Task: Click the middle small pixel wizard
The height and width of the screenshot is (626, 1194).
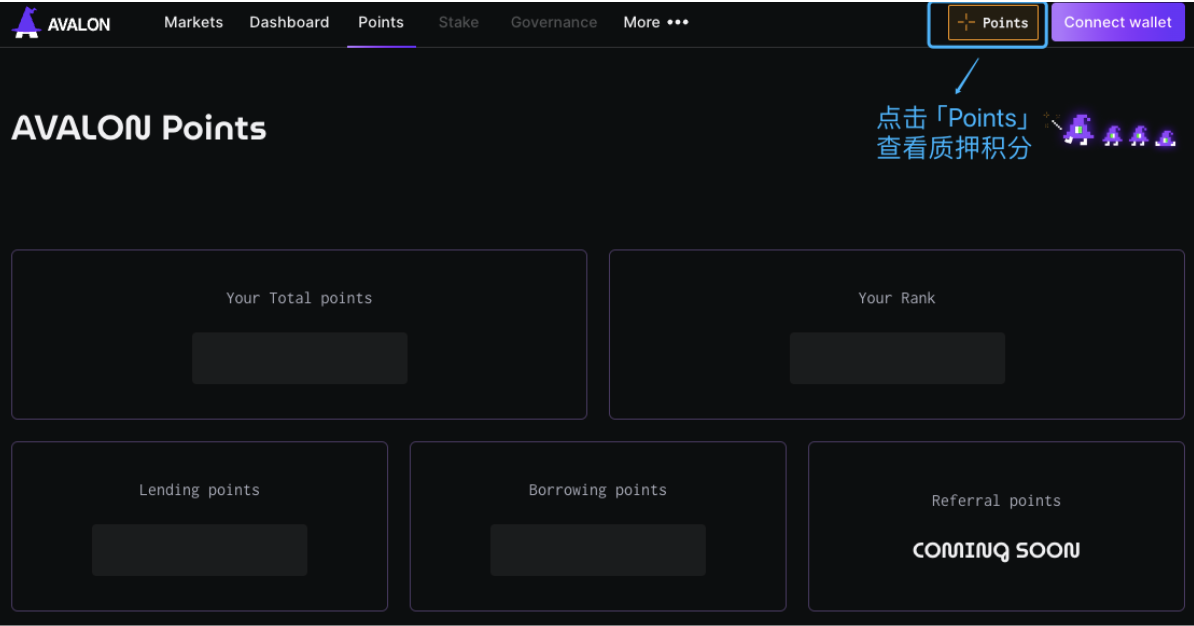Action: coord(1139,136)
